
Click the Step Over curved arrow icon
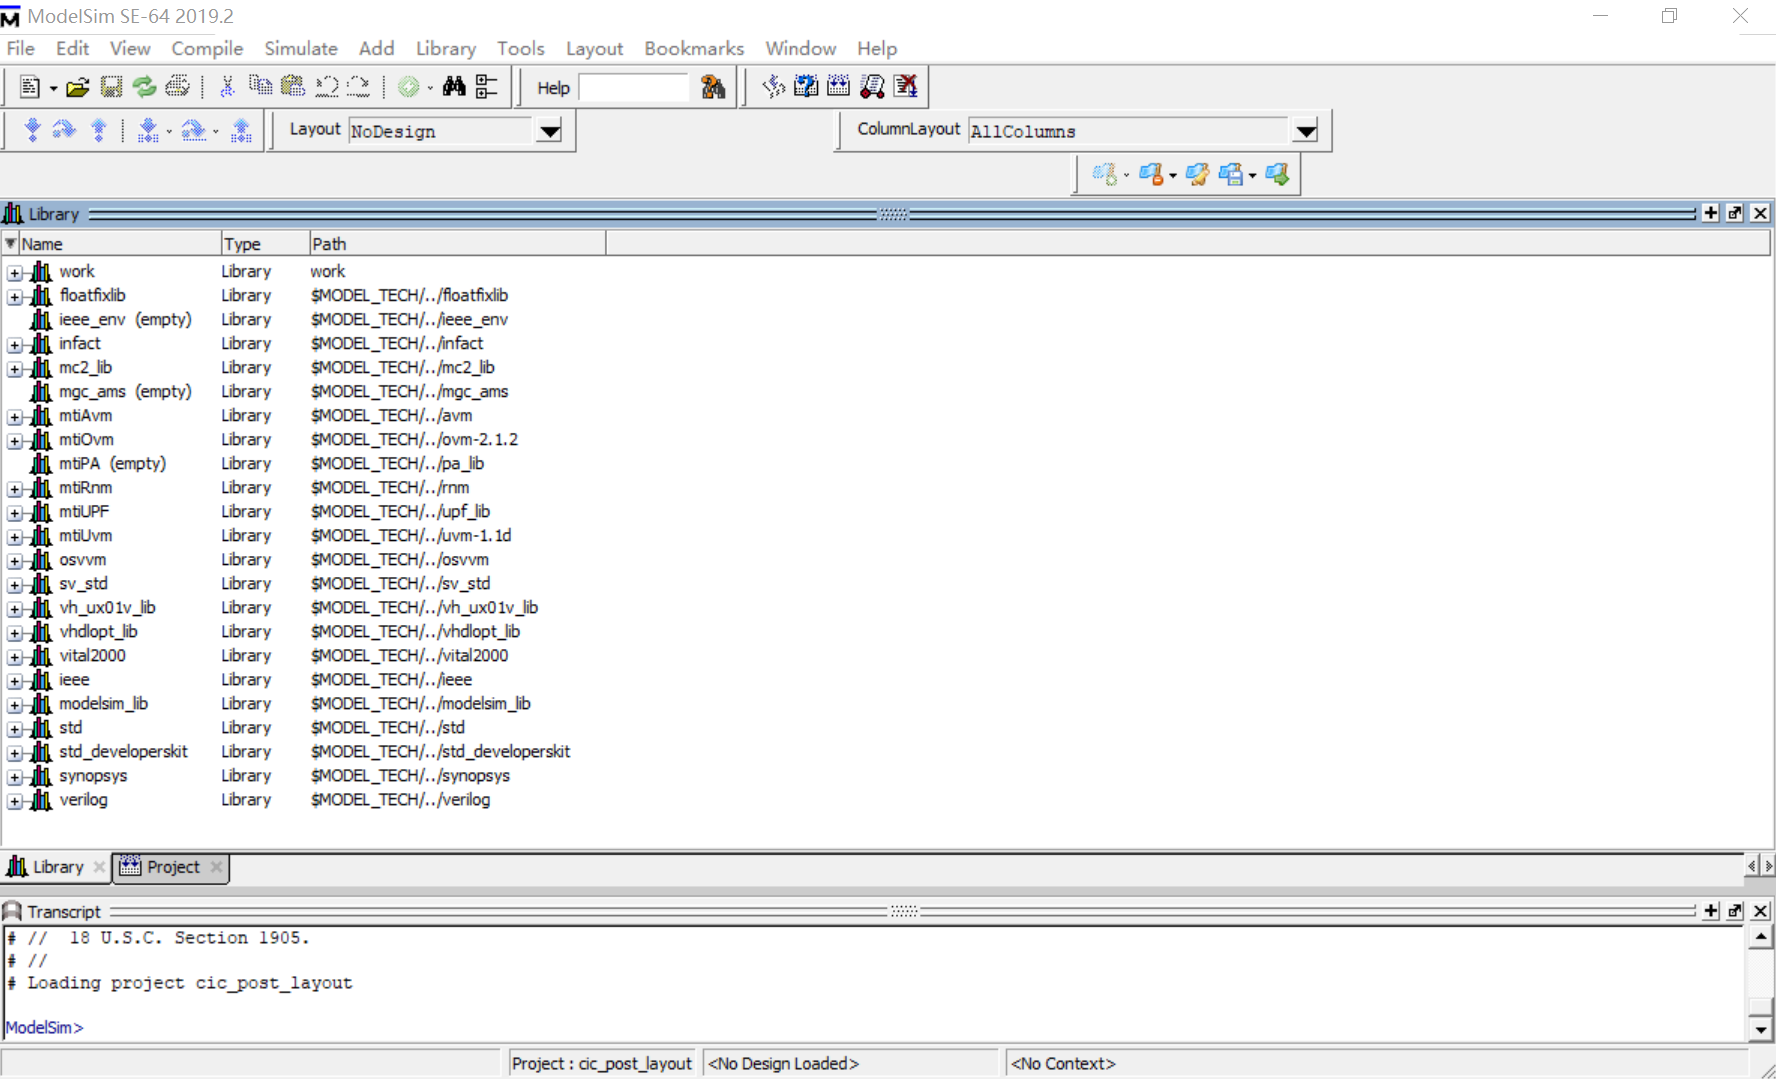pyautogui.click(x=64, y=130)
